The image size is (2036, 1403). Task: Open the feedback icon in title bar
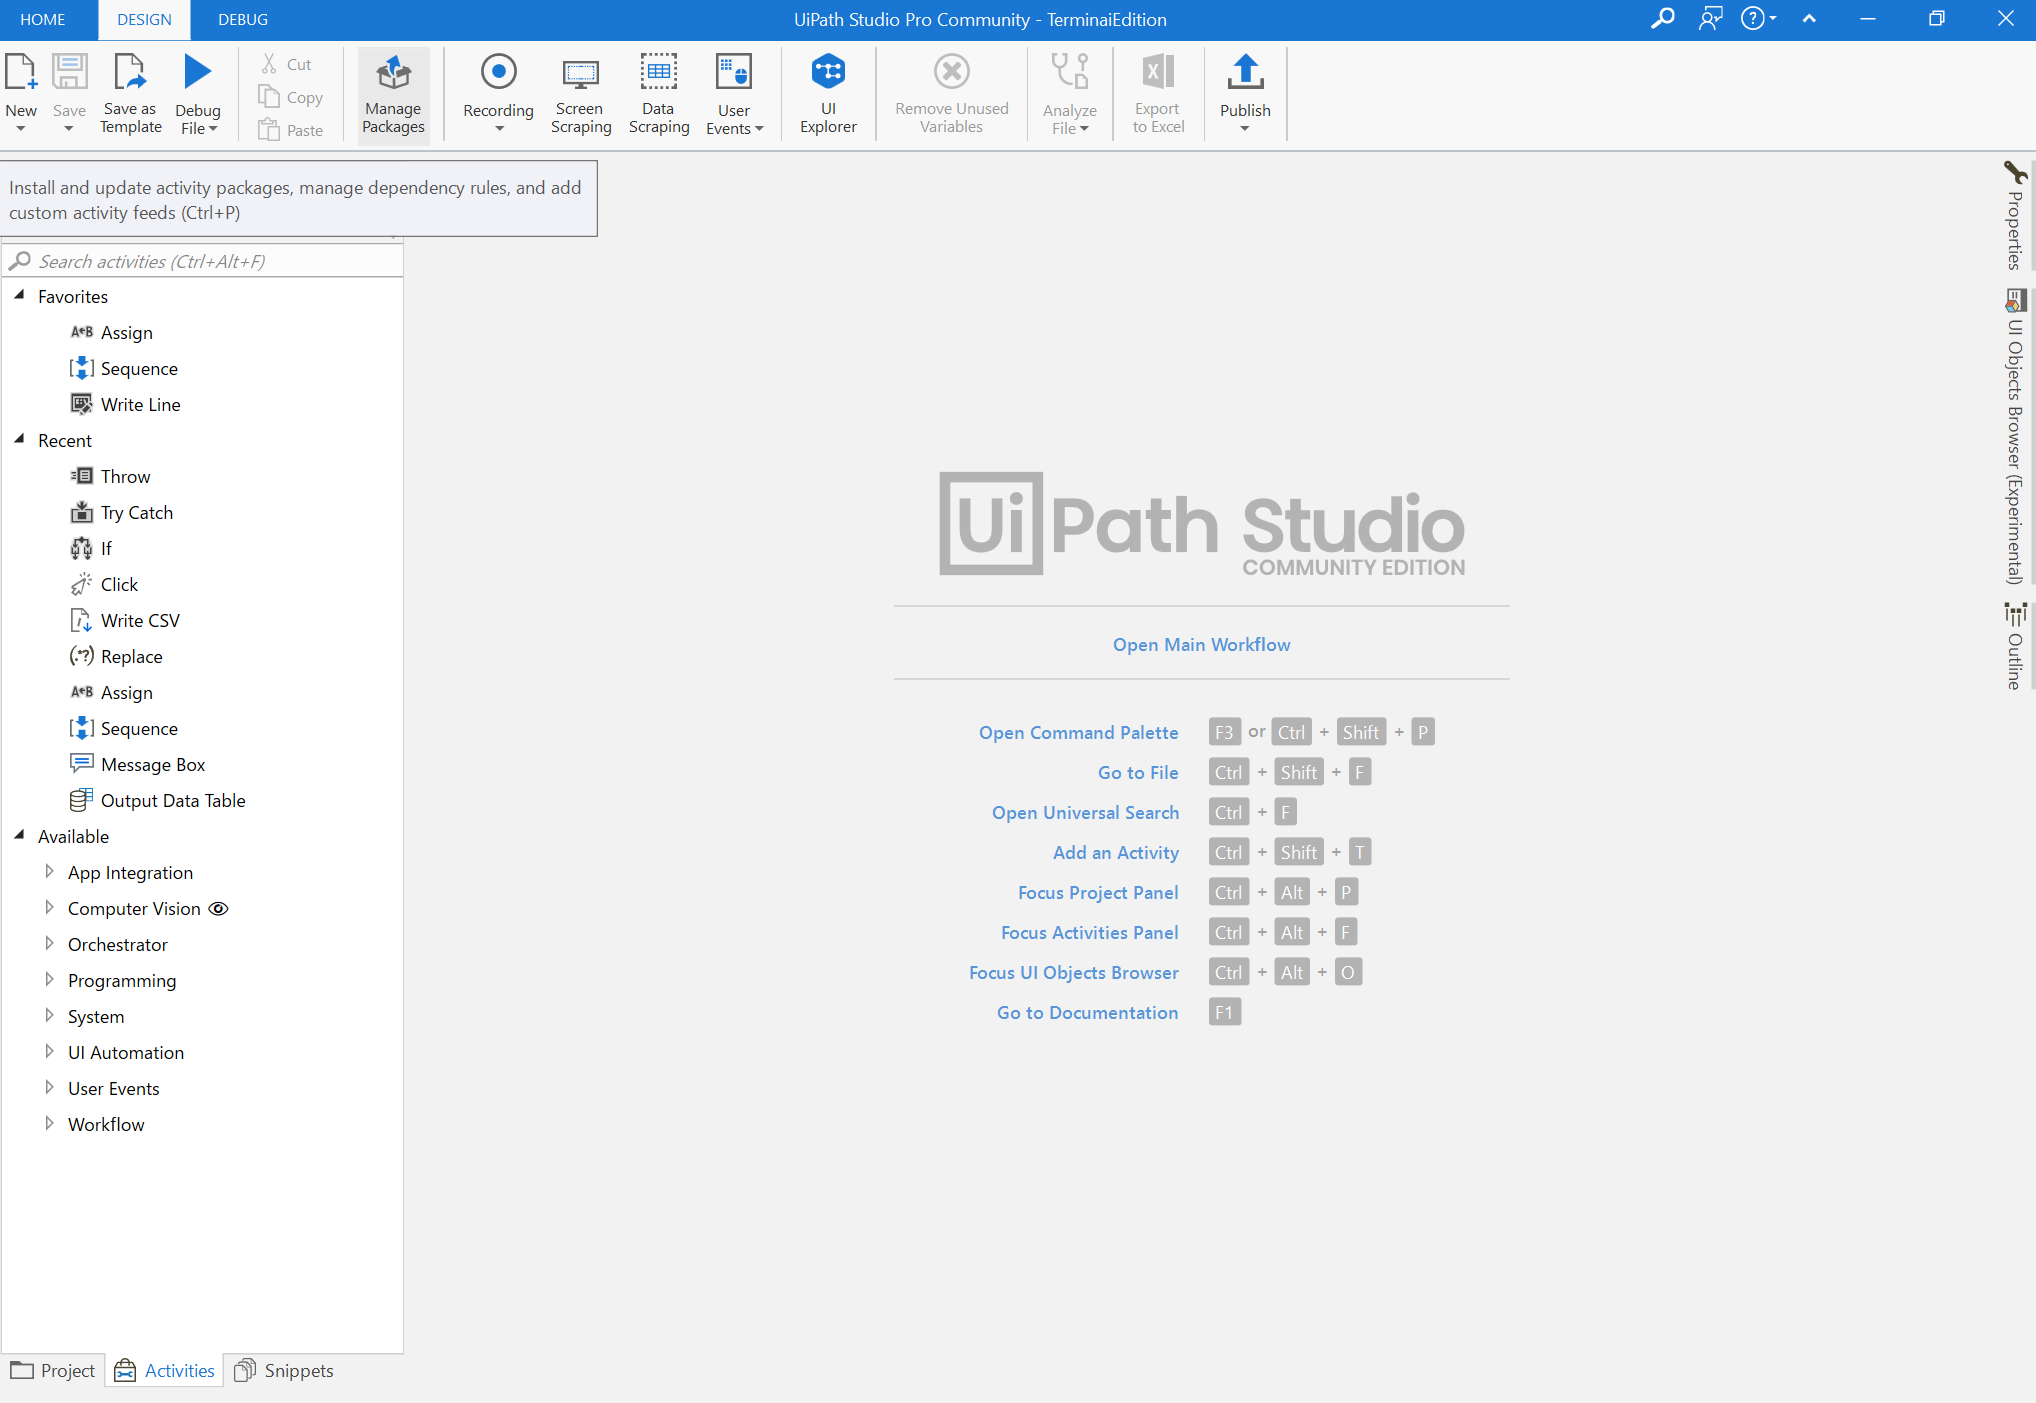1710,19
